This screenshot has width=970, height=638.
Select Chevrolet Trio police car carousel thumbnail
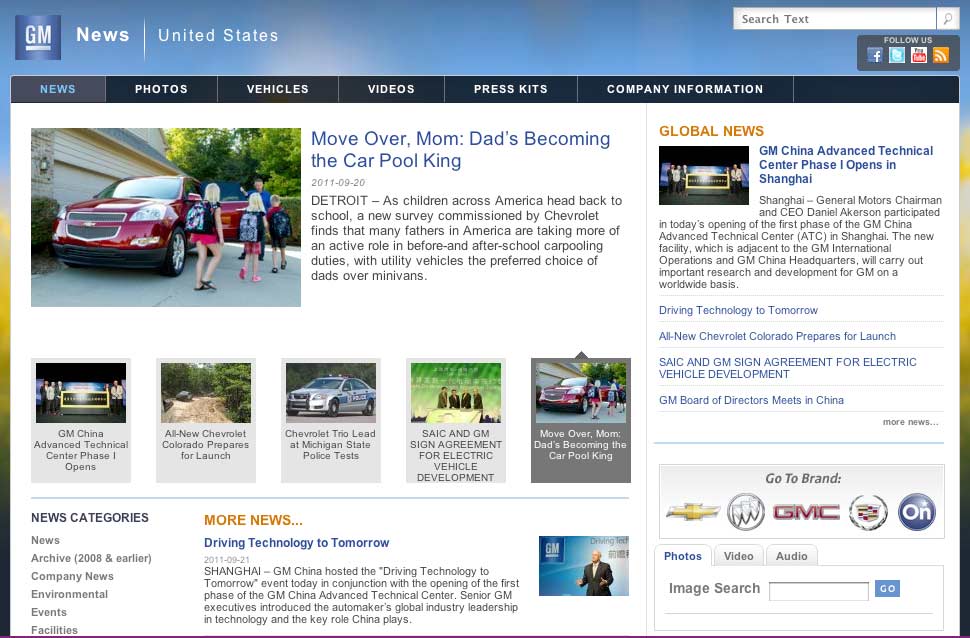(x=331, y=420)
